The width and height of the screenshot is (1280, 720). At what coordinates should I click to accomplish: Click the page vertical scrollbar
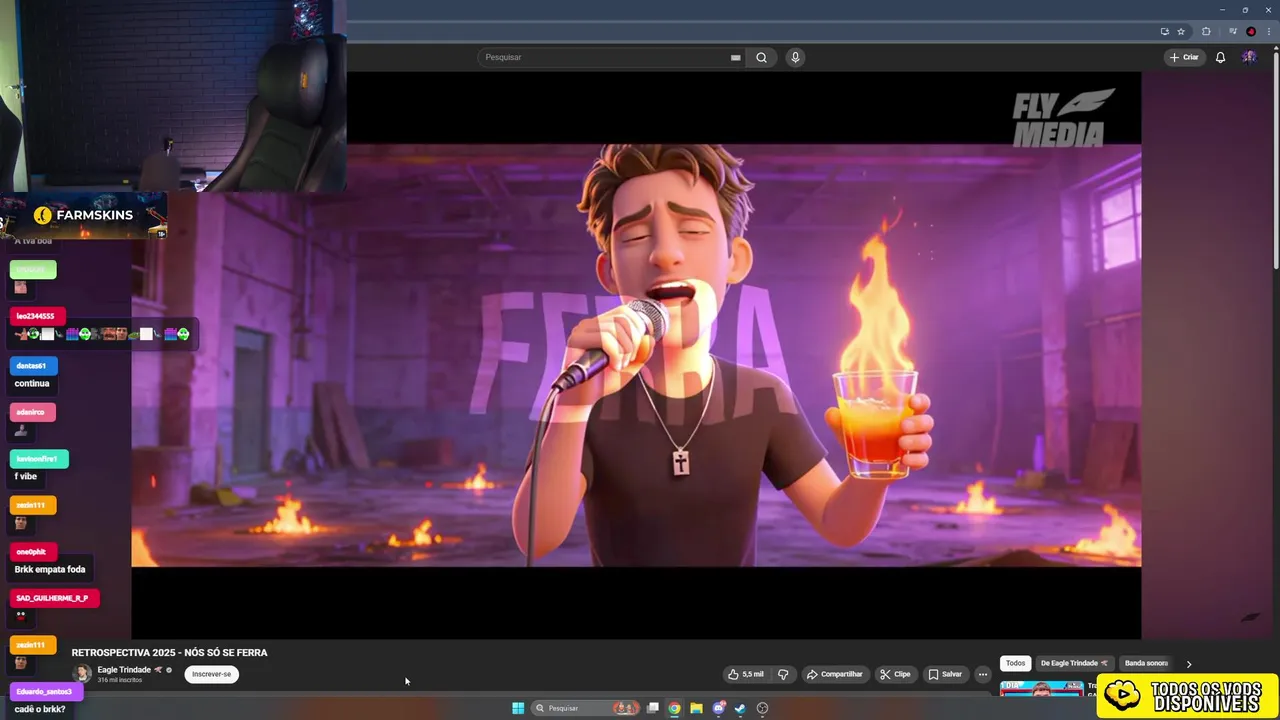1275,160
